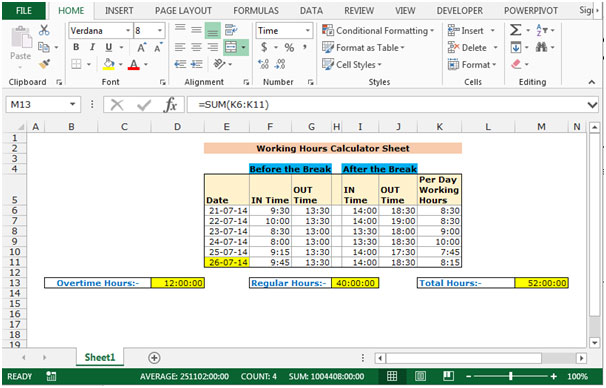
Task: Expand the Name Box dropdown arrow
Action: [72, 104]
